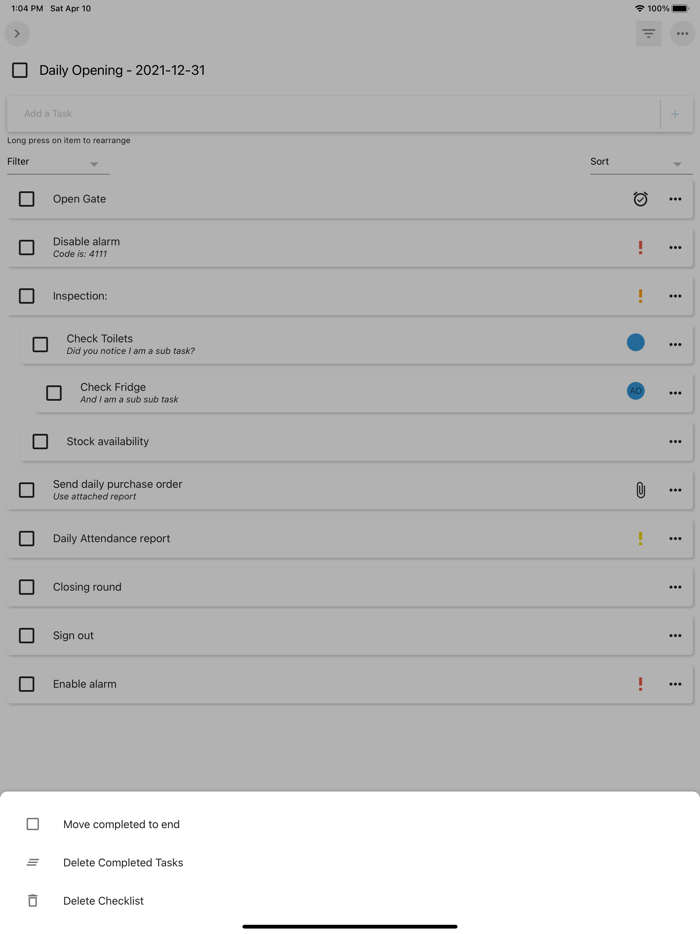
Task: Select Delete Completed Tasks from the sheet
Action: (123, 862)
